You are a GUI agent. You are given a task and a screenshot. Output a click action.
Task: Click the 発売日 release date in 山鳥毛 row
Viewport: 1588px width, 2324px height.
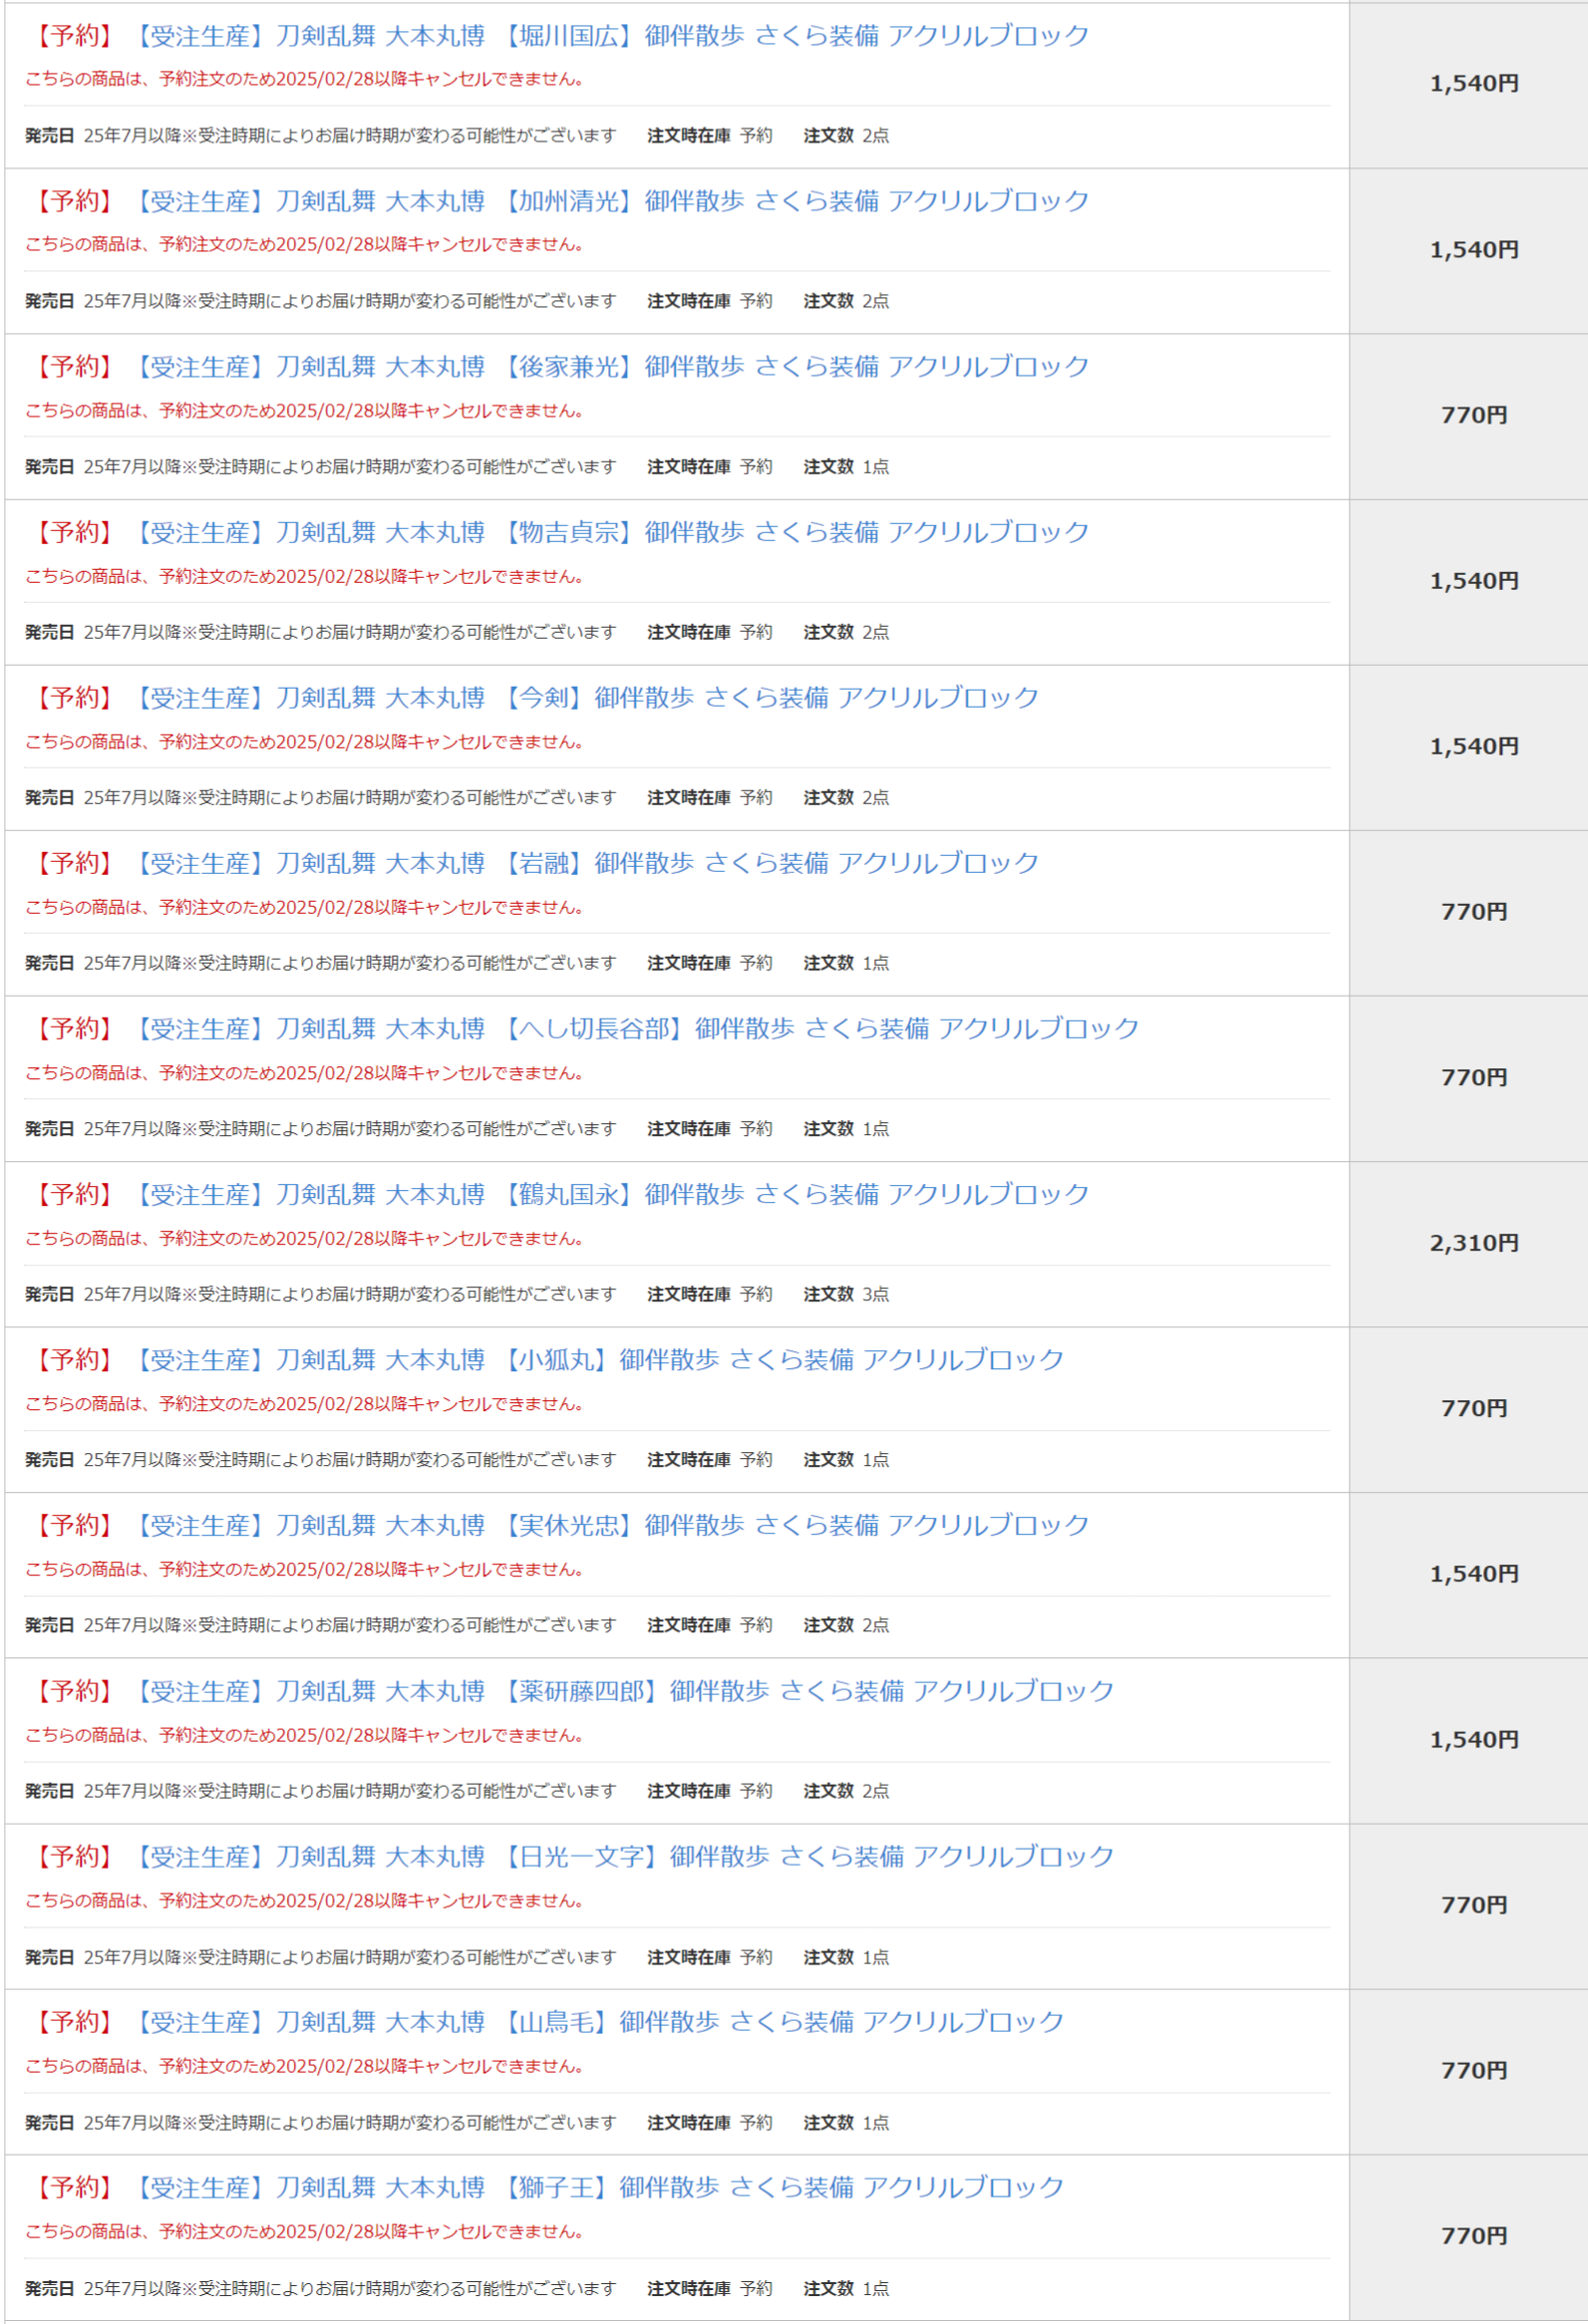(x=321, y=2122)
